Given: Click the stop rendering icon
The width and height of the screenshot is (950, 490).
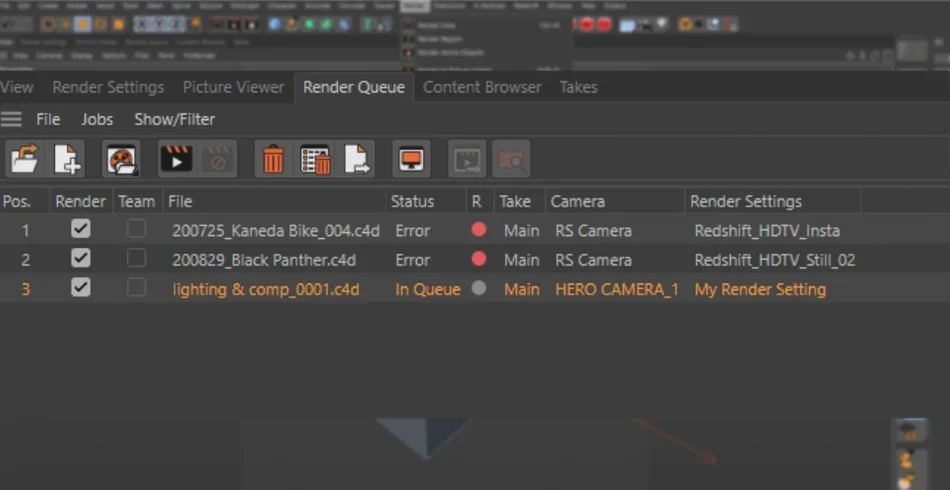Looking at the screenshot, I should click(218, 159).
